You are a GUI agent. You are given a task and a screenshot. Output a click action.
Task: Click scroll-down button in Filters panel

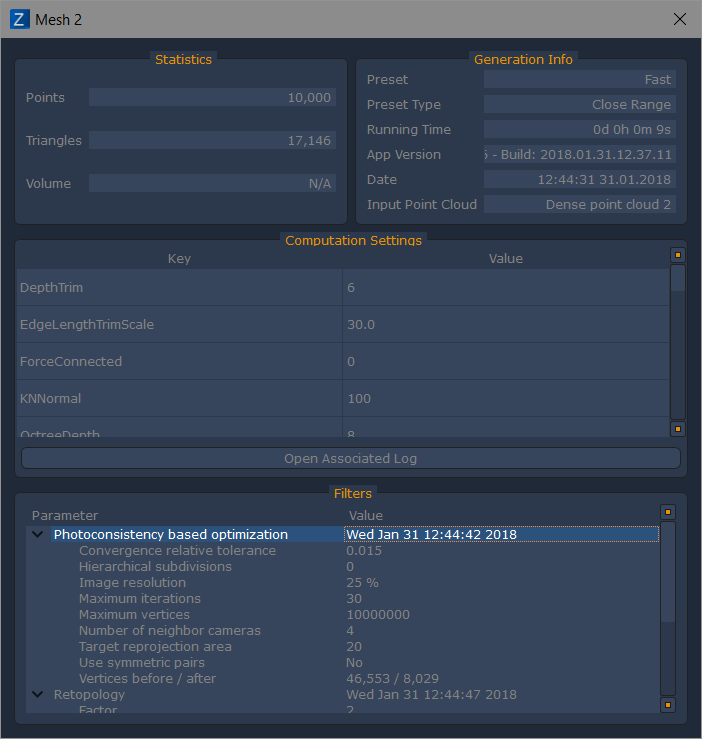point(668,705)
